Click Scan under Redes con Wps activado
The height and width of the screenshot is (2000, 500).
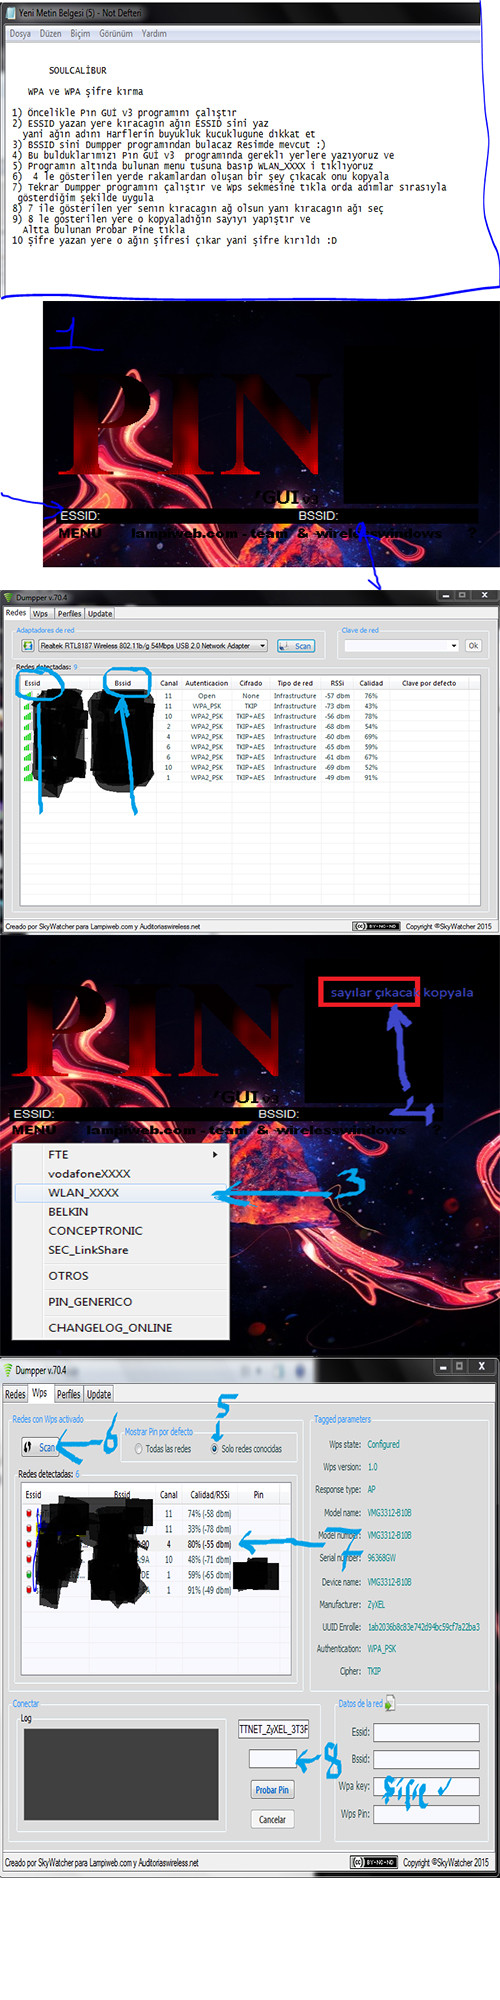coord(40,1447)
